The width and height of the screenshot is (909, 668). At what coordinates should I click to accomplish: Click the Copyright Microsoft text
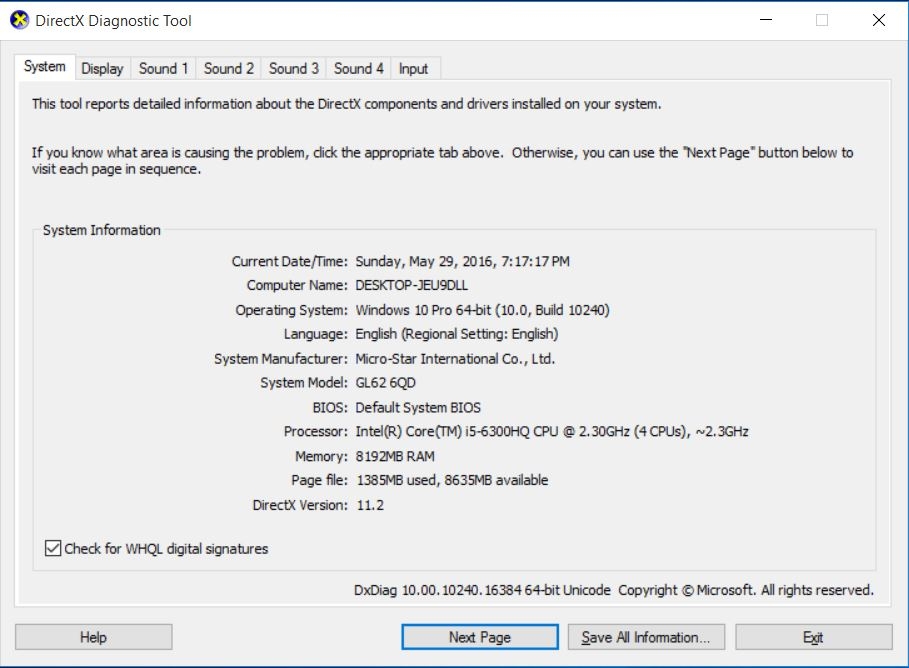coord(746,590)
